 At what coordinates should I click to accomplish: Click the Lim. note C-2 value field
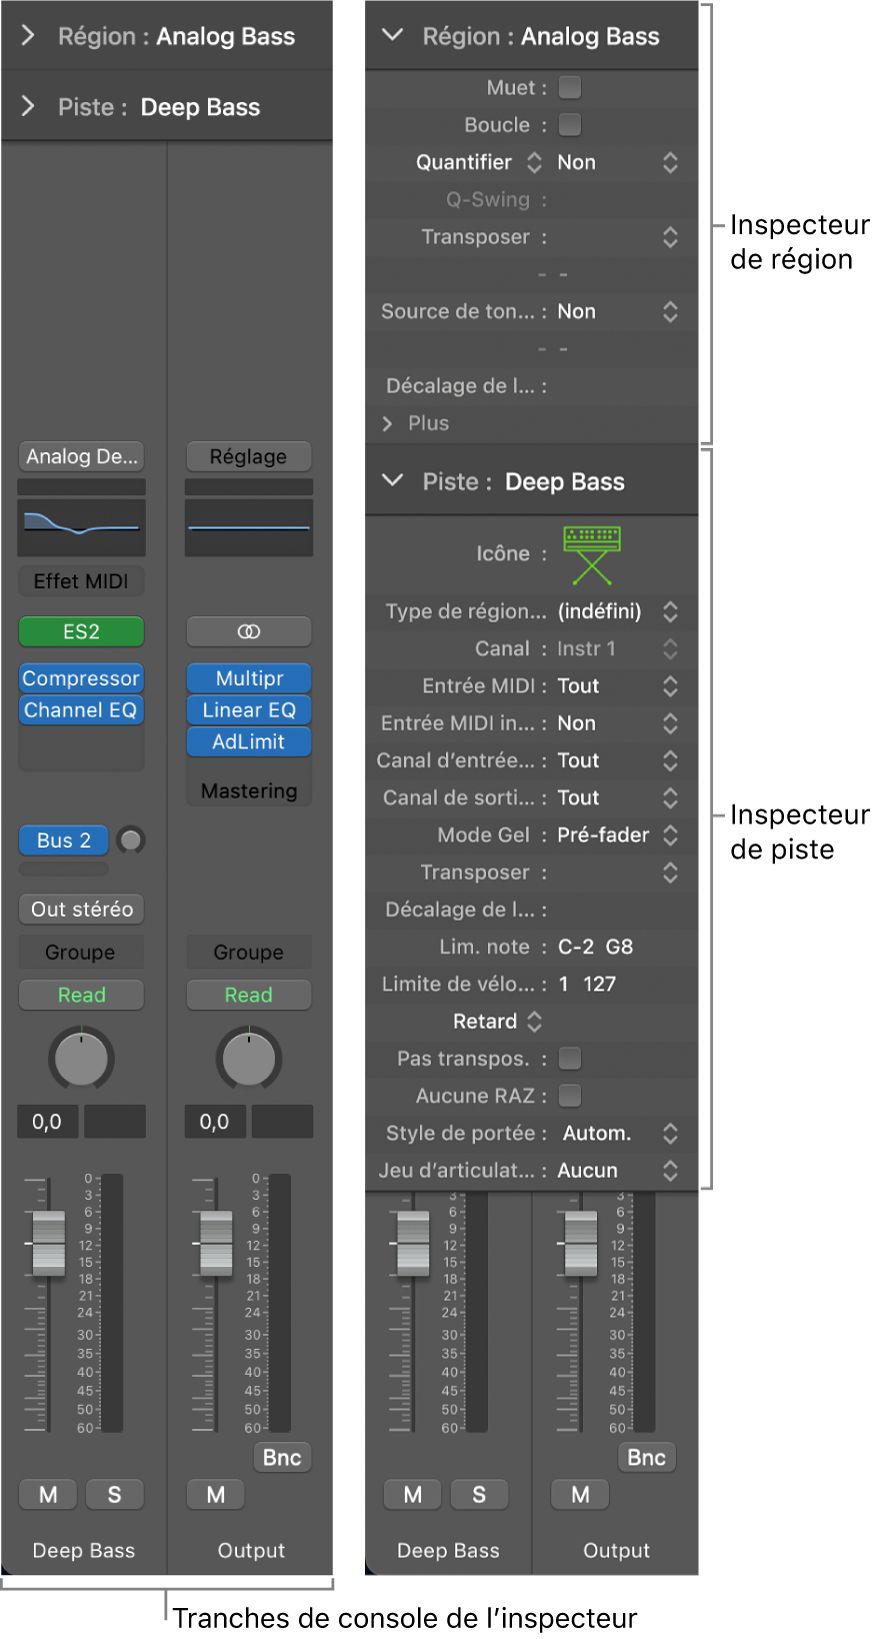click(575, 947)
